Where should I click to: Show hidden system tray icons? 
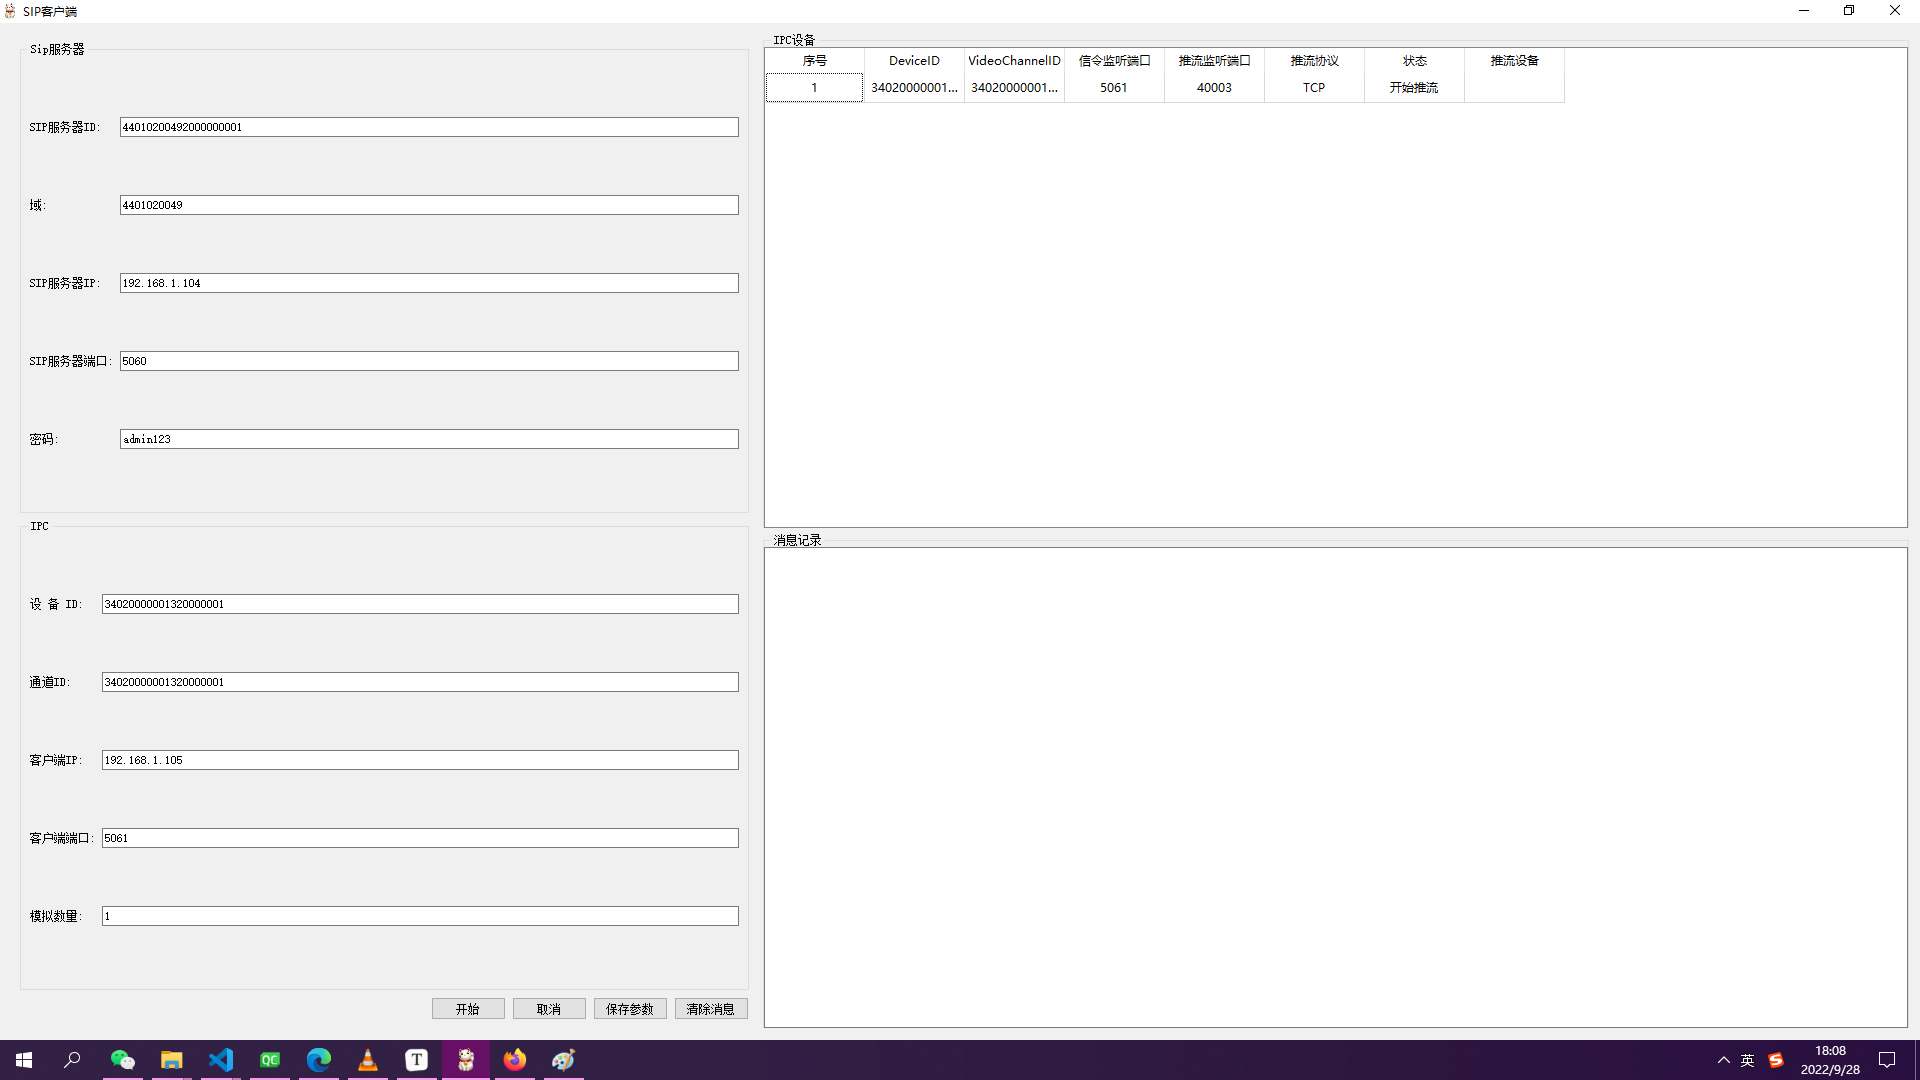1723,1060
